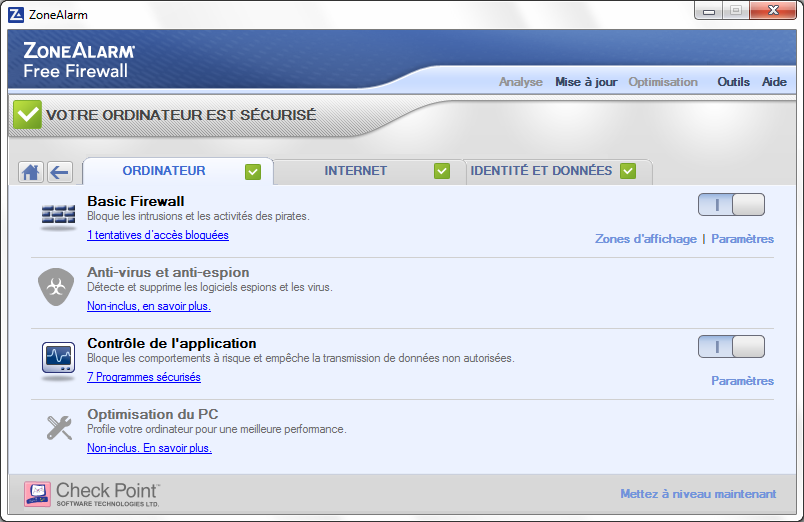Click the PC optimisation wrench icon
This screenshot has width=804, height=522.
pos(58,428)
